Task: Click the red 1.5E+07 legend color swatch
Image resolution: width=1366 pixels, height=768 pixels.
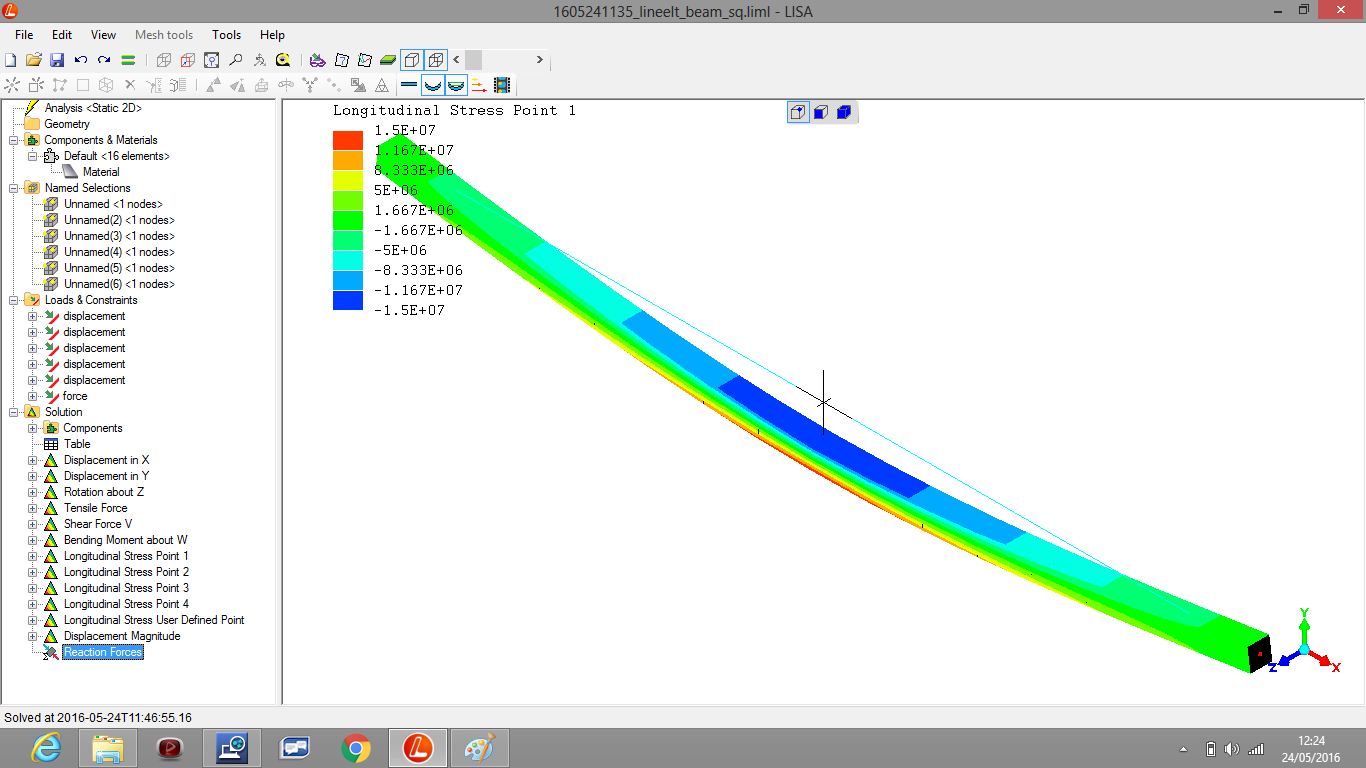Action: 347,139
